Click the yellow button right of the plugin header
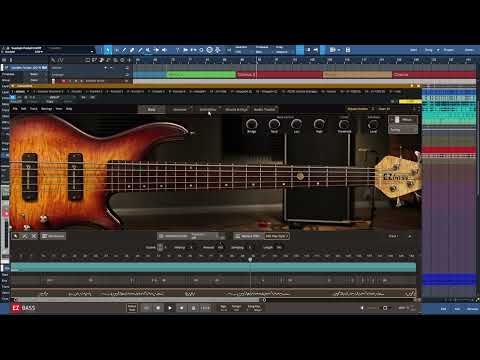This screenshot has height=360, width=480. [410, 101]
